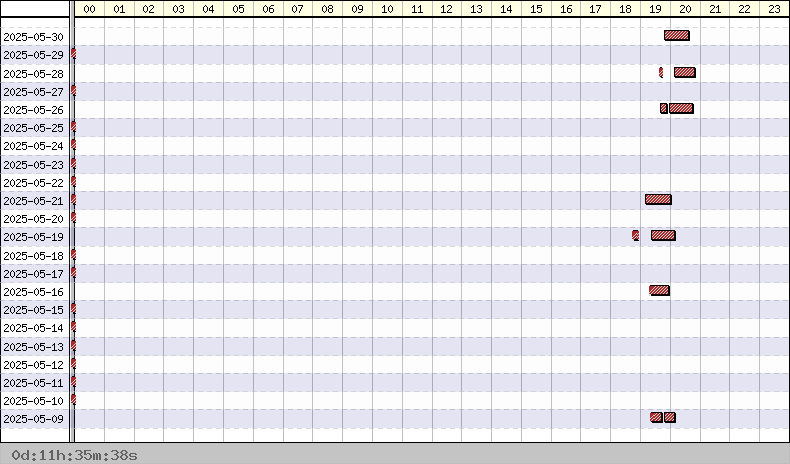Click the second bar on 2025-05-09 row
This screenshot has height=464, width=790.
point(670,417)
